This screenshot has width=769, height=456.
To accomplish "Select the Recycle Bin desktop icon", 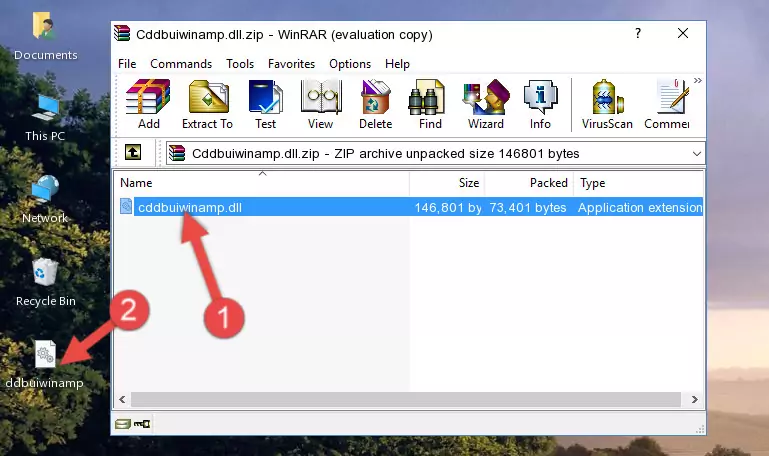I will coord(45,282).
